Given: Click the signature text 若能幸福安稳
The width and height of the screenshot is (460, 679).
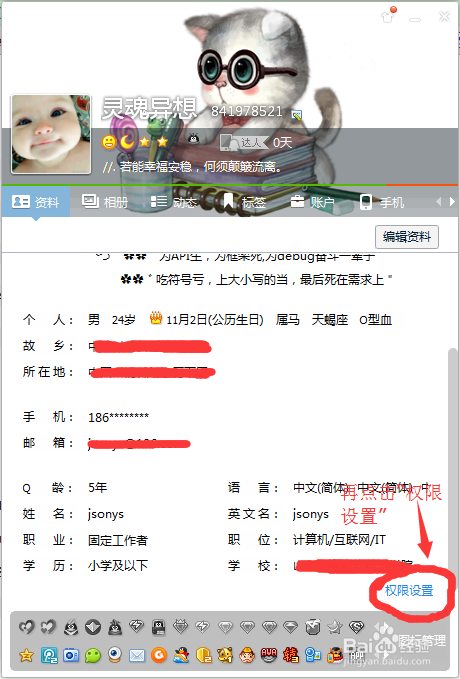Looking at the screenshot, I should (x=155, y=167).
